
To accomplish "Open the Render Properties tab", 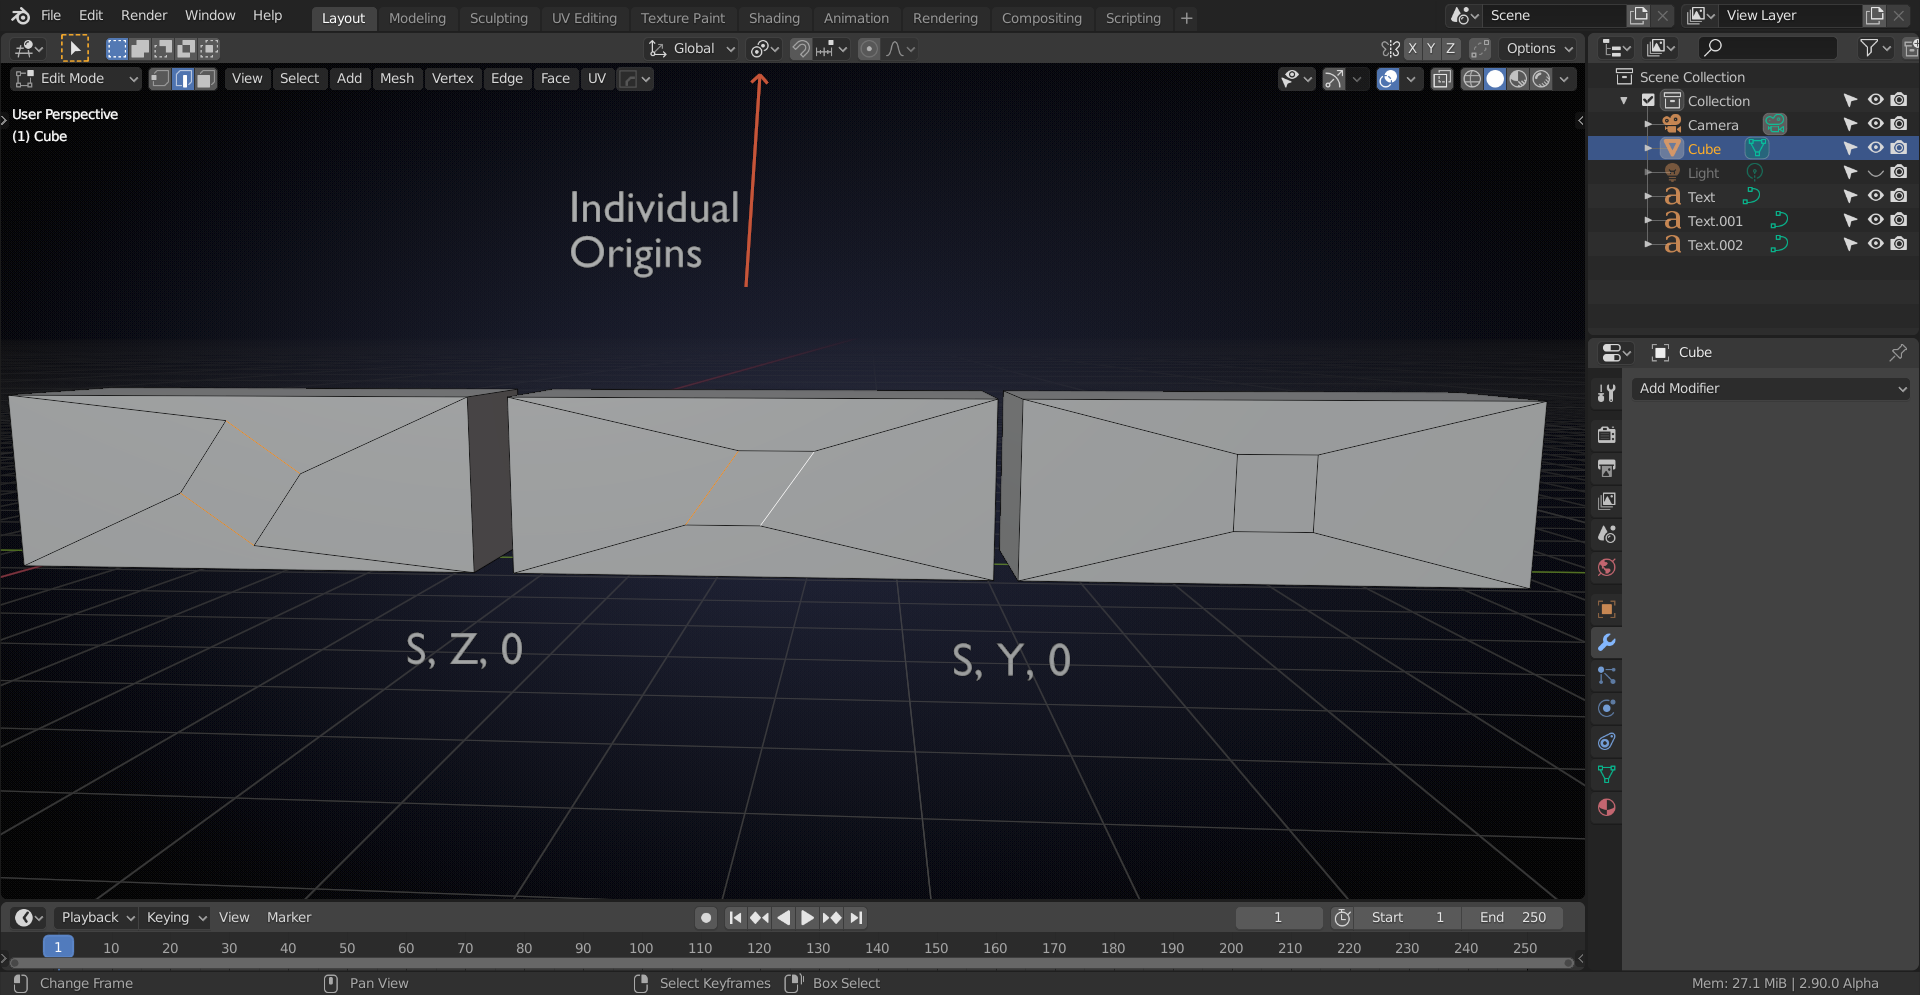I will coord(1606,435).
